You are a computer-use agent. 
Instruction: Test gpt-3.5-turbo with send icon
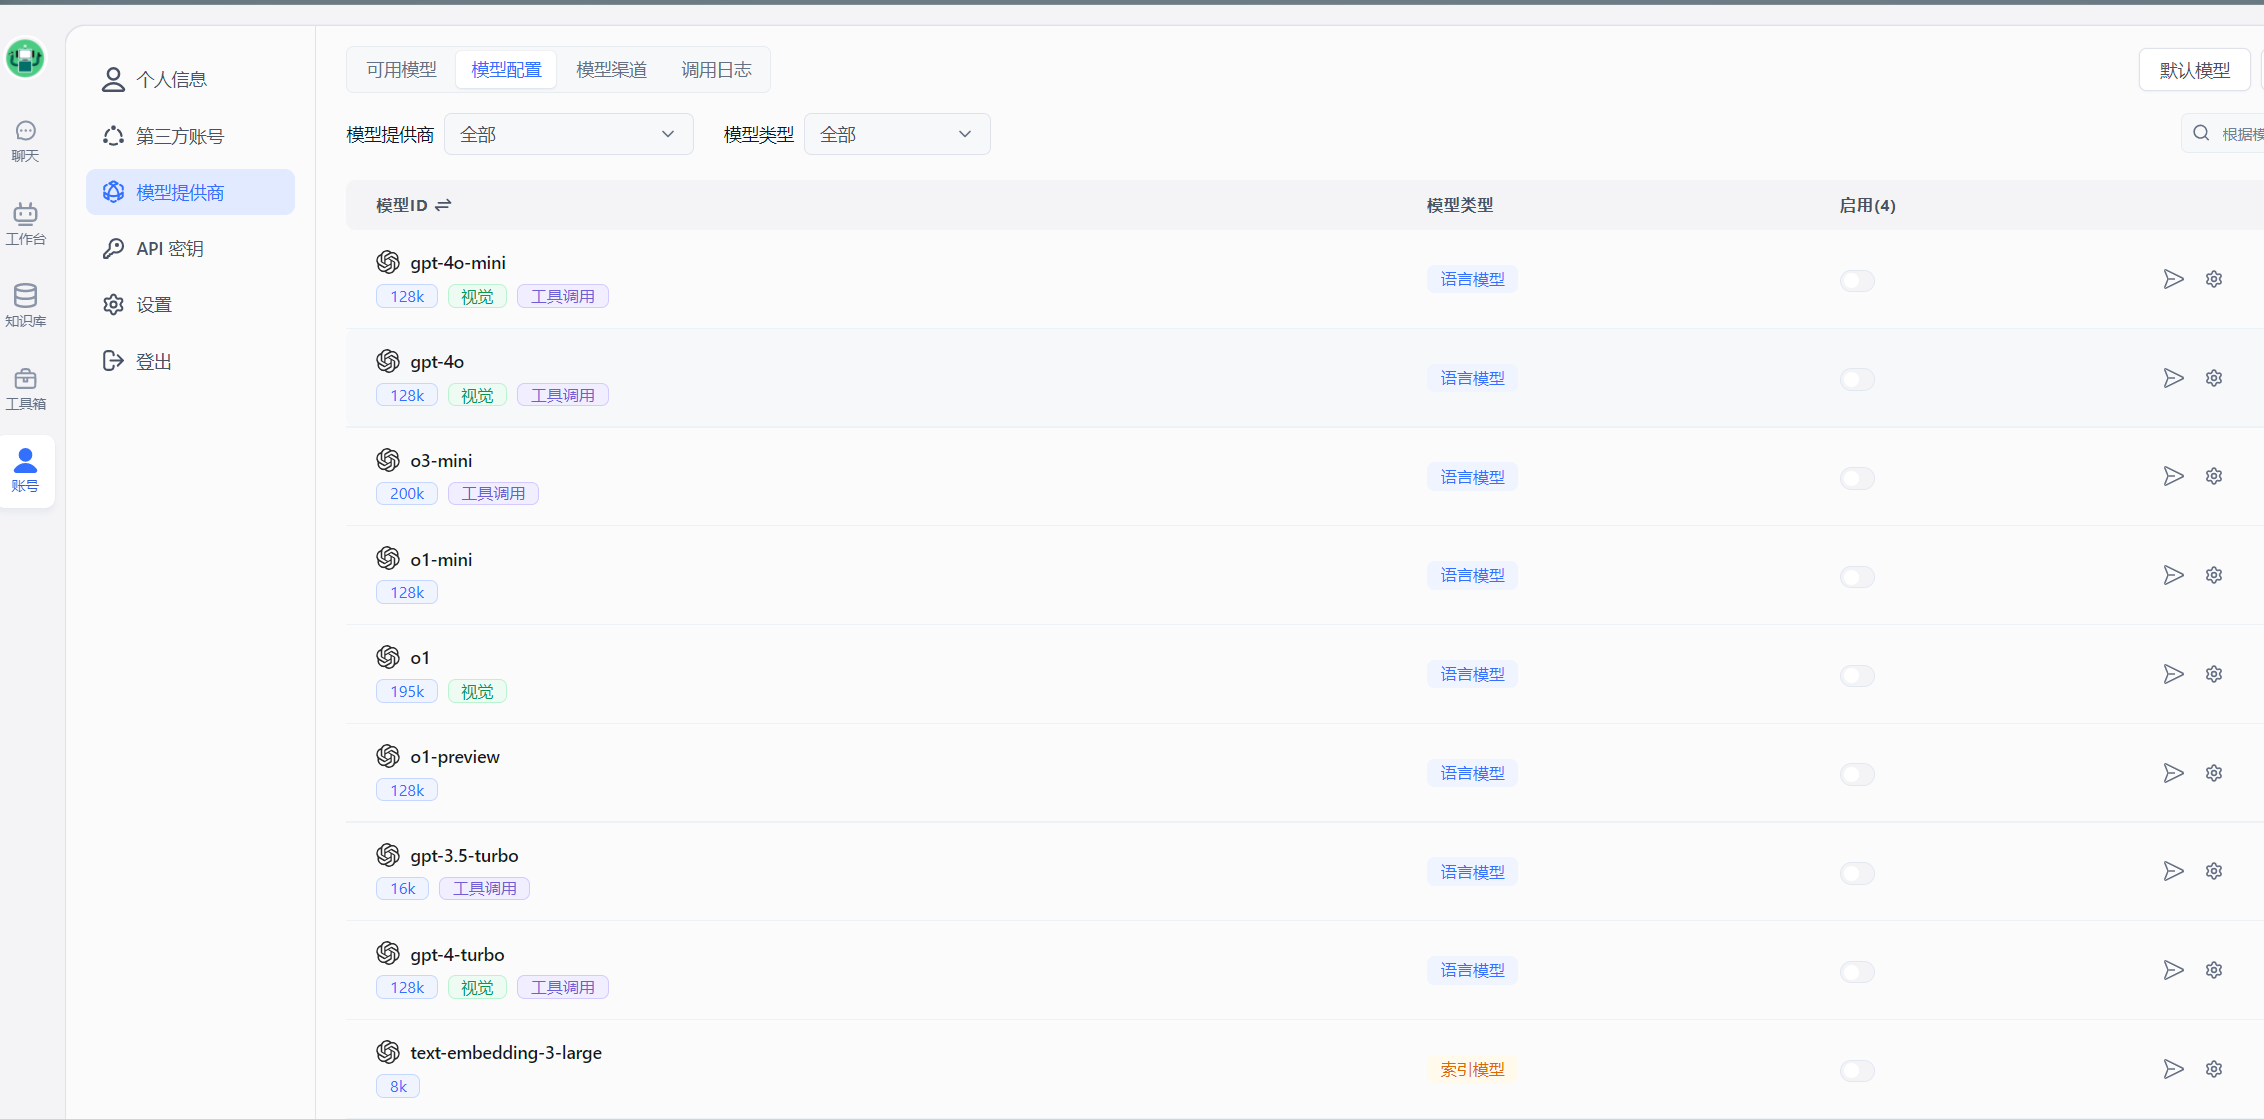[x=2173, y=871]
